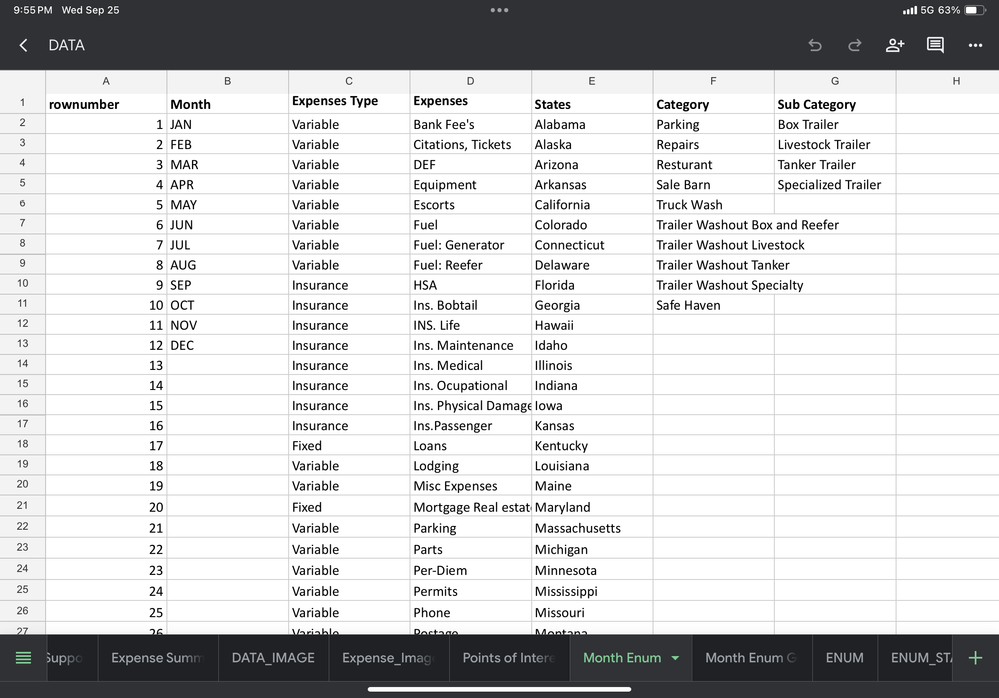Viewport: 999px width, 698px height.
Task: Select row 13 header
Action: pos(22,344)
